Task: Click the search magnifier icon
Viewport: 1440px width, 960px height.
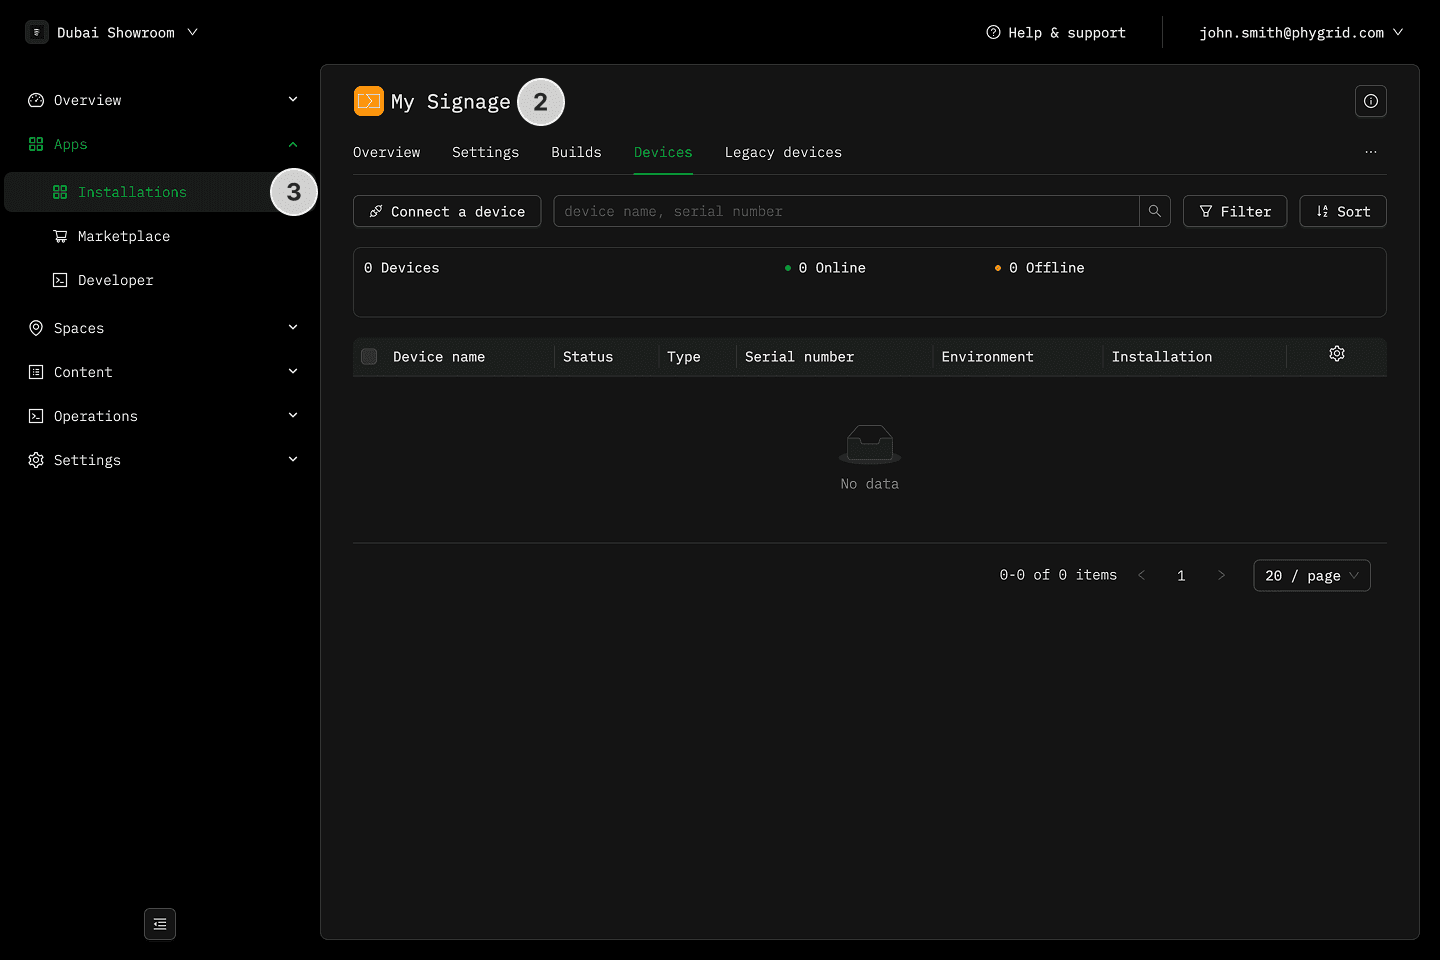Action: click(1154, 211)
